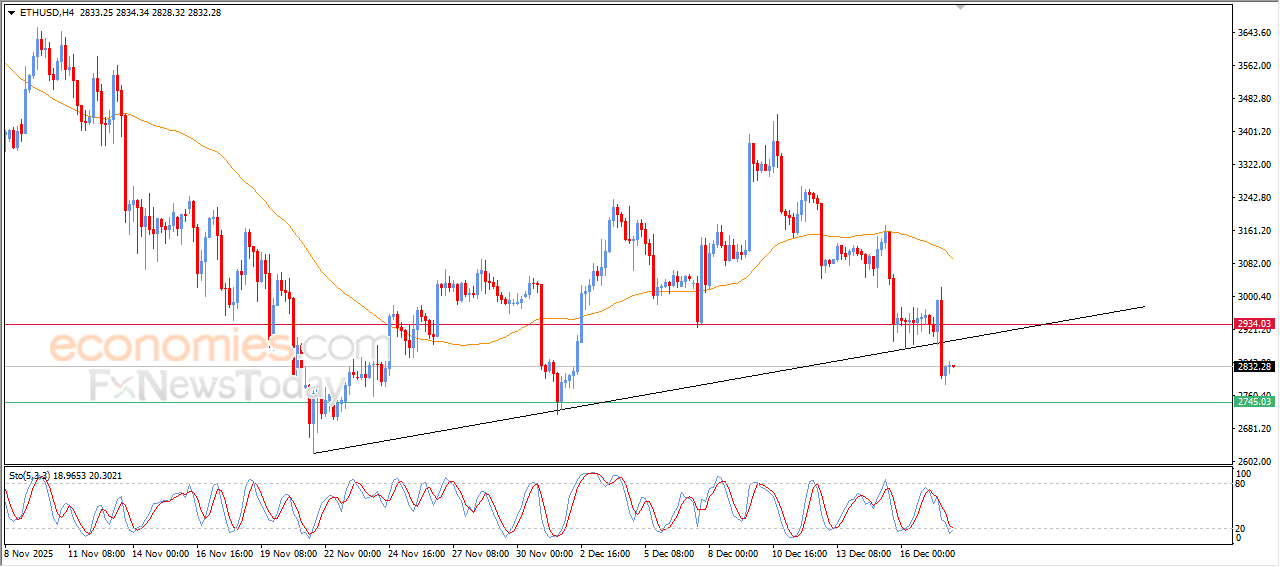Click the 13 Dec 08:00 time label
This screenshot has height=567, width=1280.
(866, 552)
